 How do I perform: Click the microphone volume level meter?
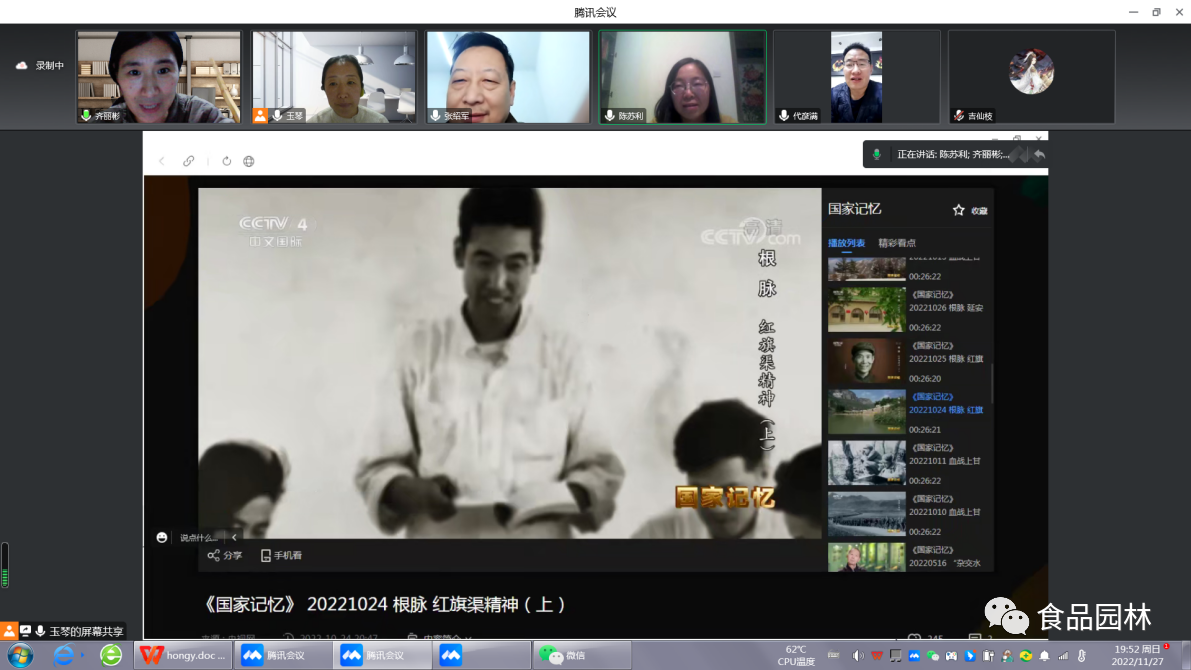(x=5, y=565)
